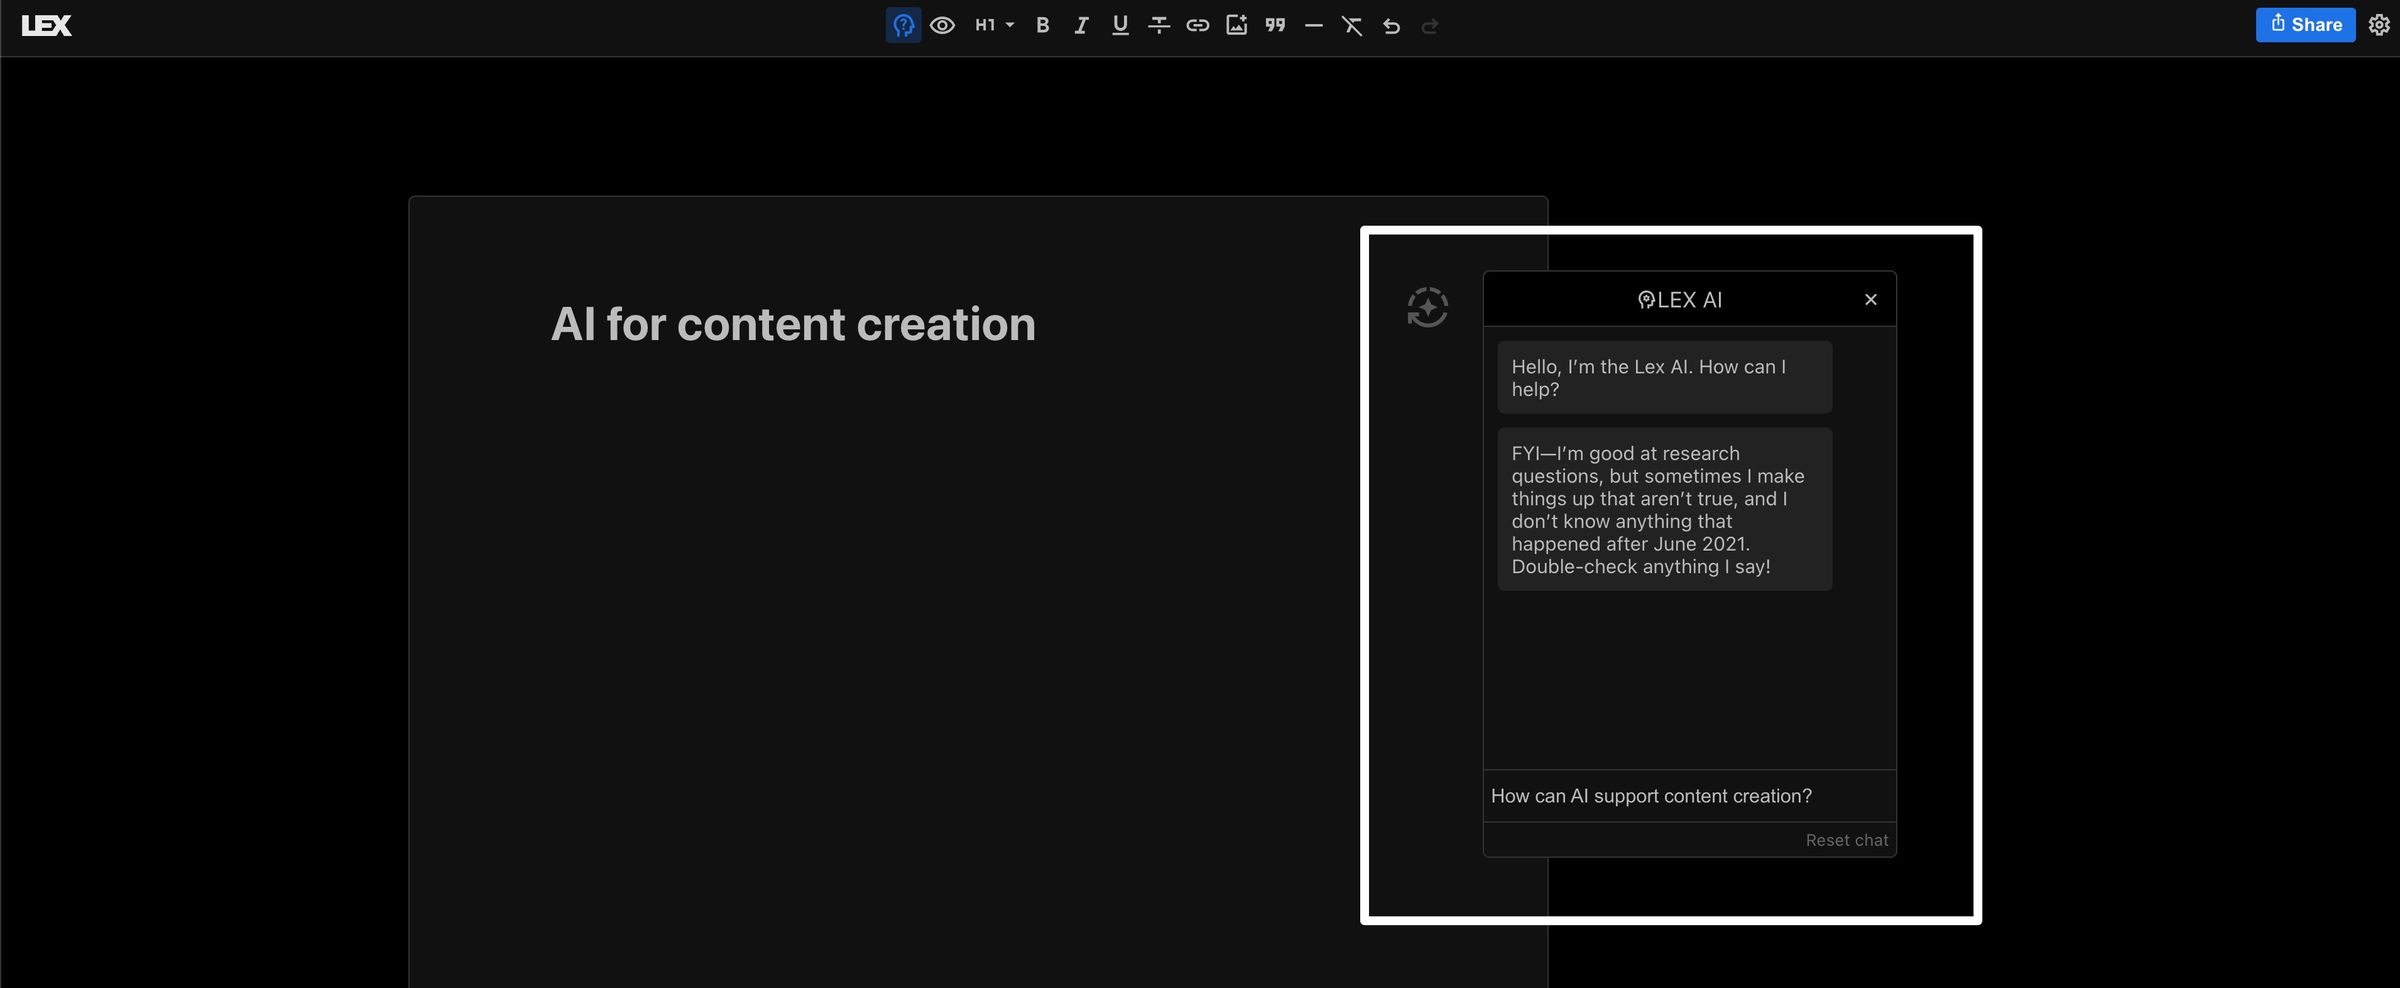Go home via the LEX logo
The height and width of the screenshot is (988, 2400).
tap(46, 25)
